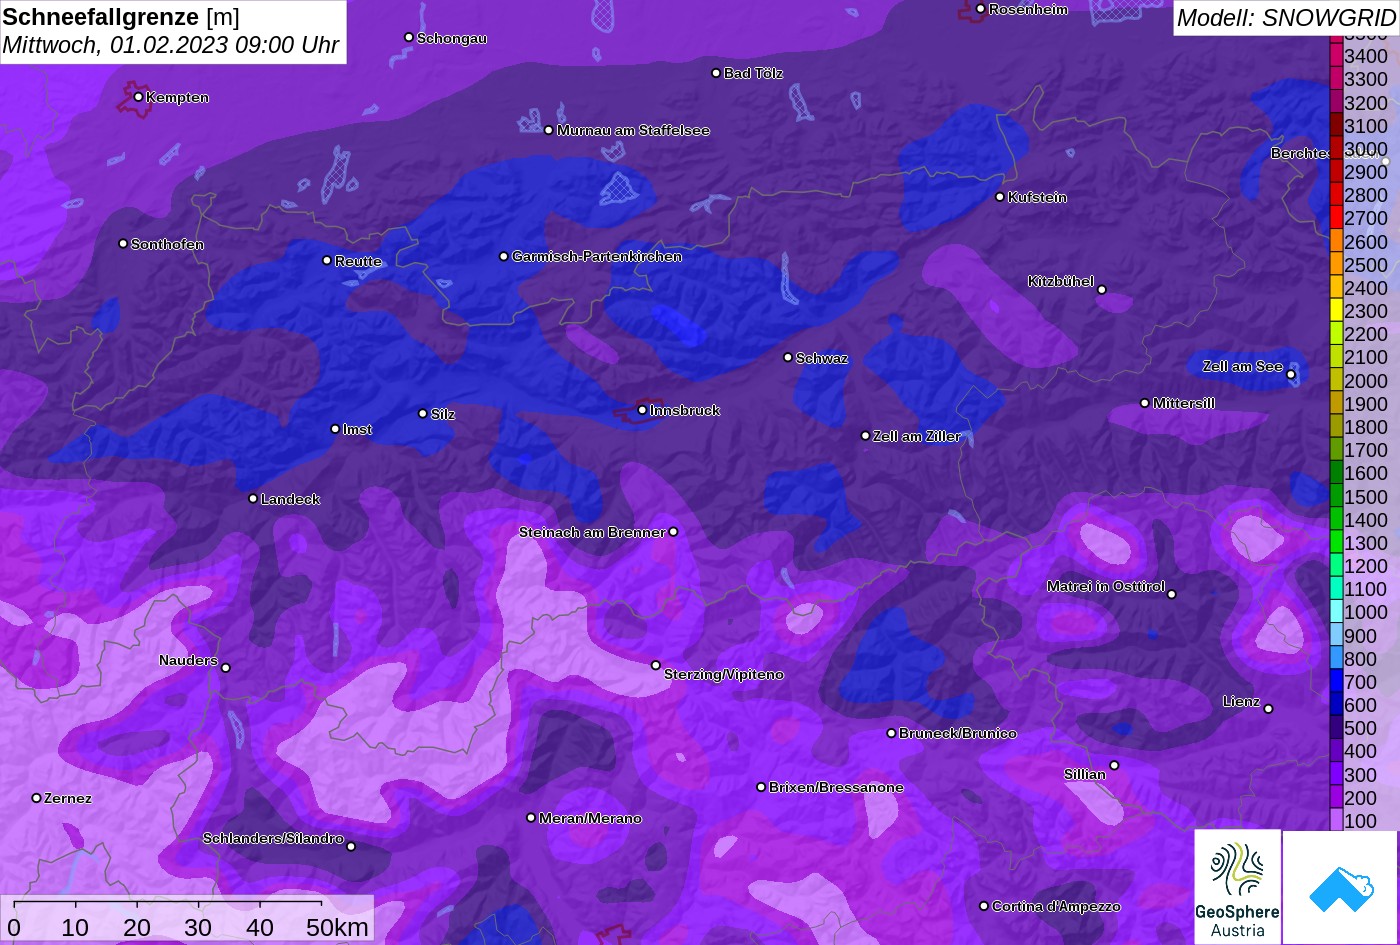
Task: Click the Cortina d'Ampezzo label
Action: tap(1056, 906)
